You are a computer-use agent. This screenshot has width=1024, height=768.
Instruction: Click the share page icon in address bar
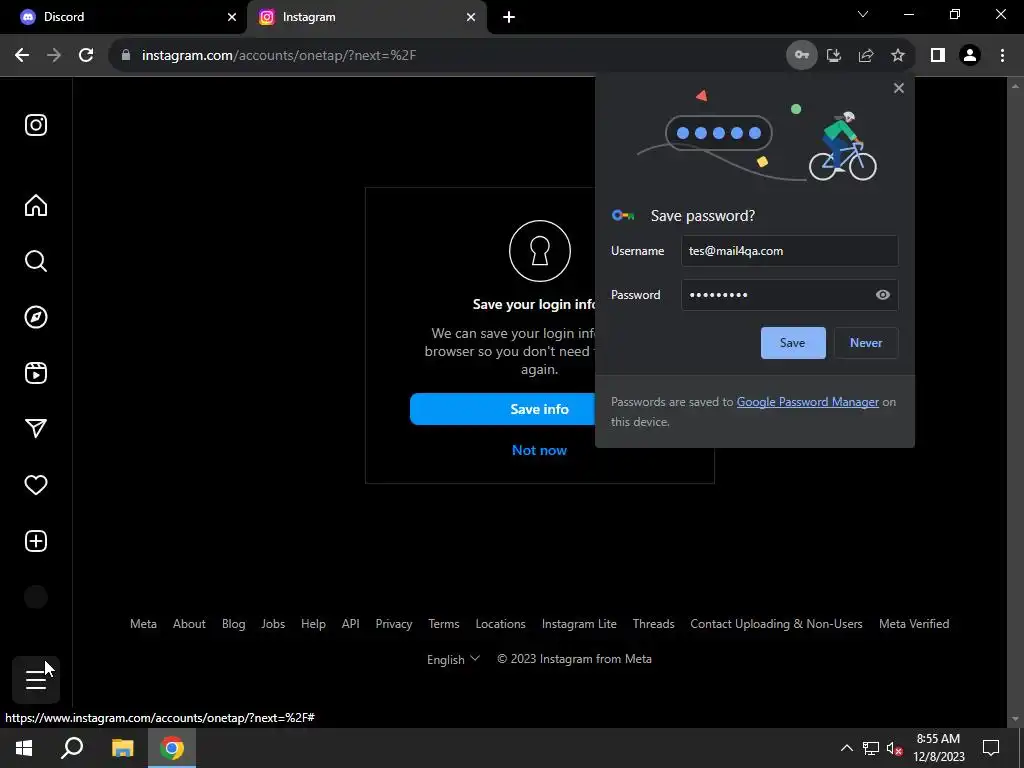(x=866, y=55)
